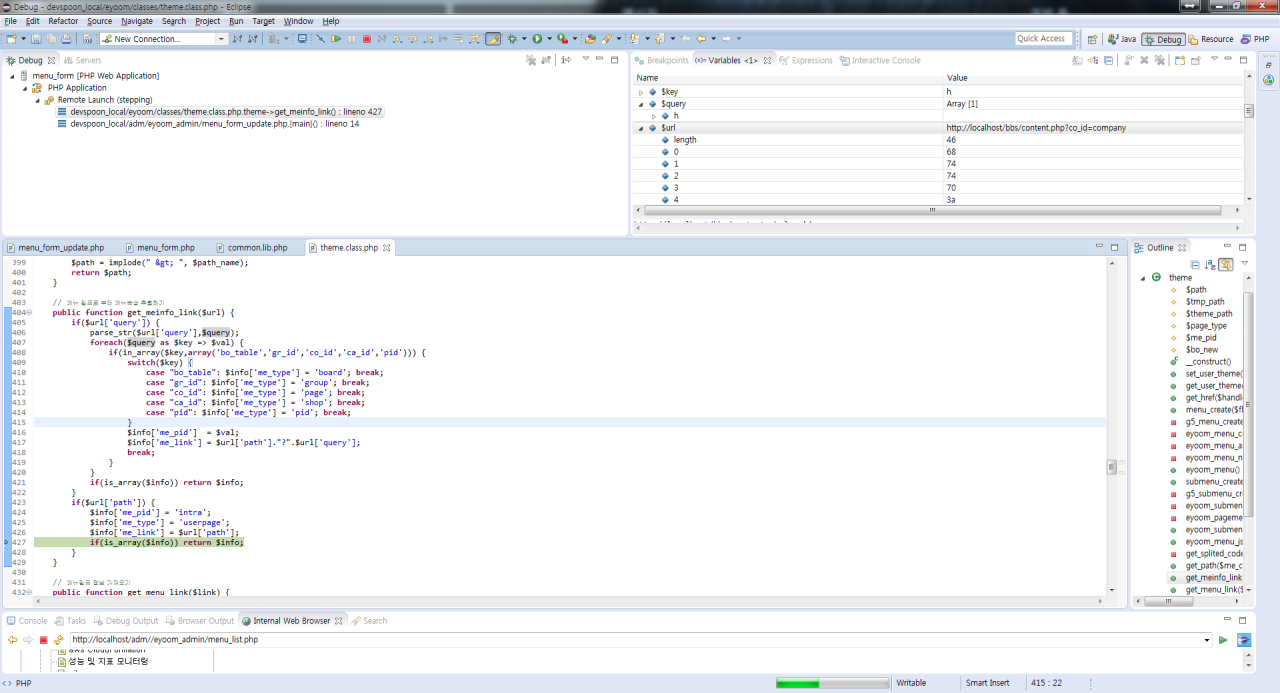This screenshot has width=1280, height=693.
Task: Click the Save icon in main toolbar
Action: tap(36, 39)
